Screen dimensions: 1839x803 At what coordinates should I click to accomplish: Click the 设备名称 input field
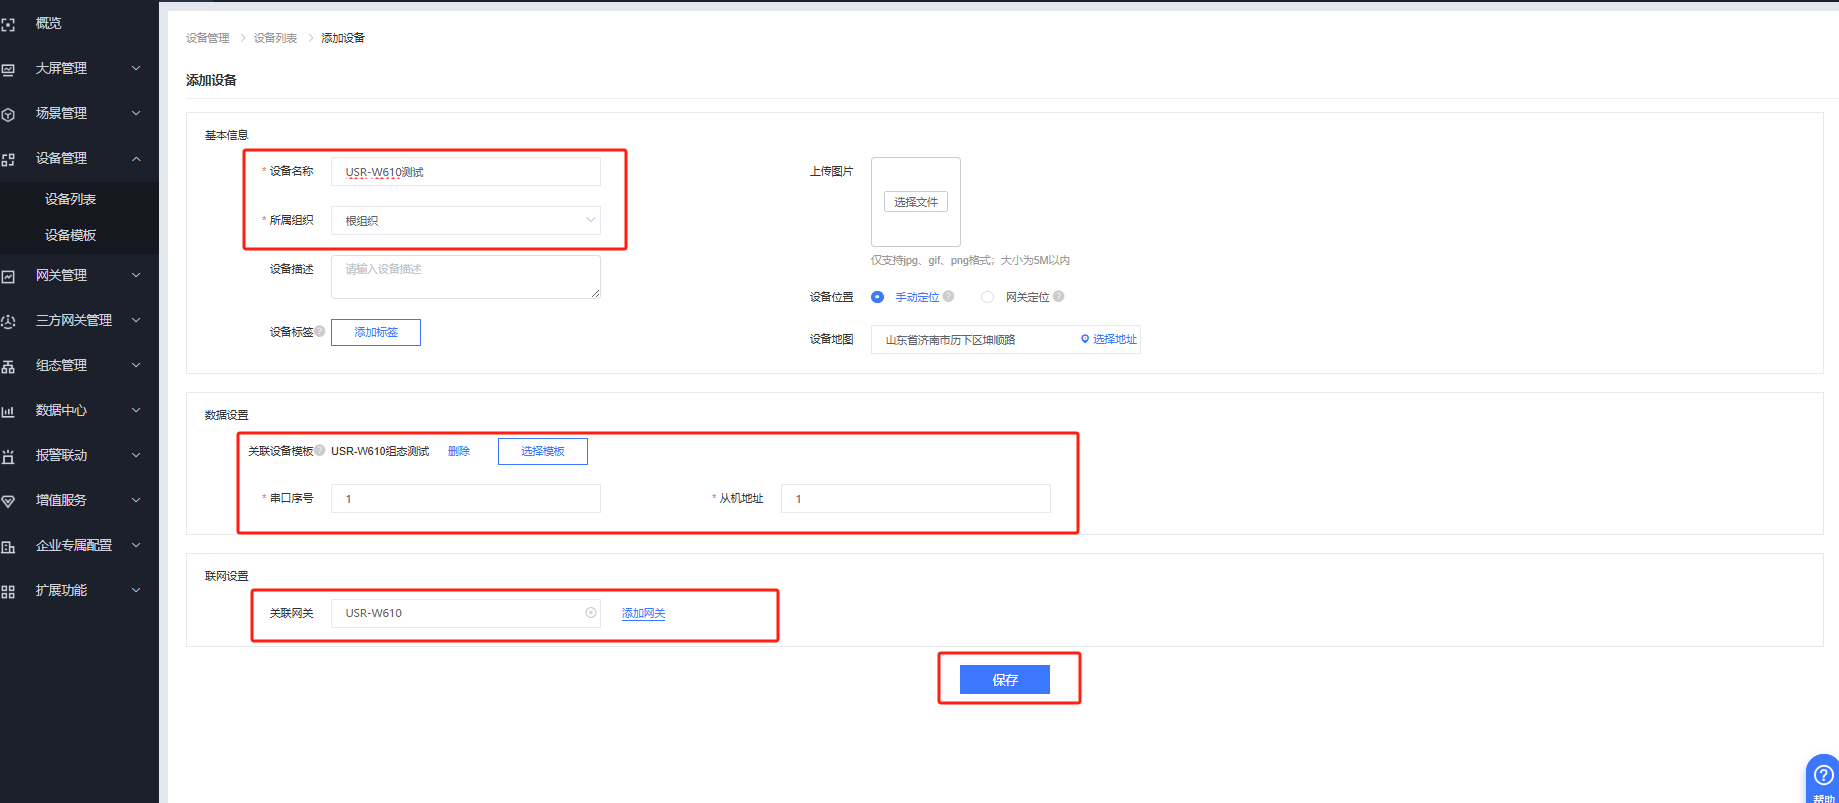coord(466,172)
